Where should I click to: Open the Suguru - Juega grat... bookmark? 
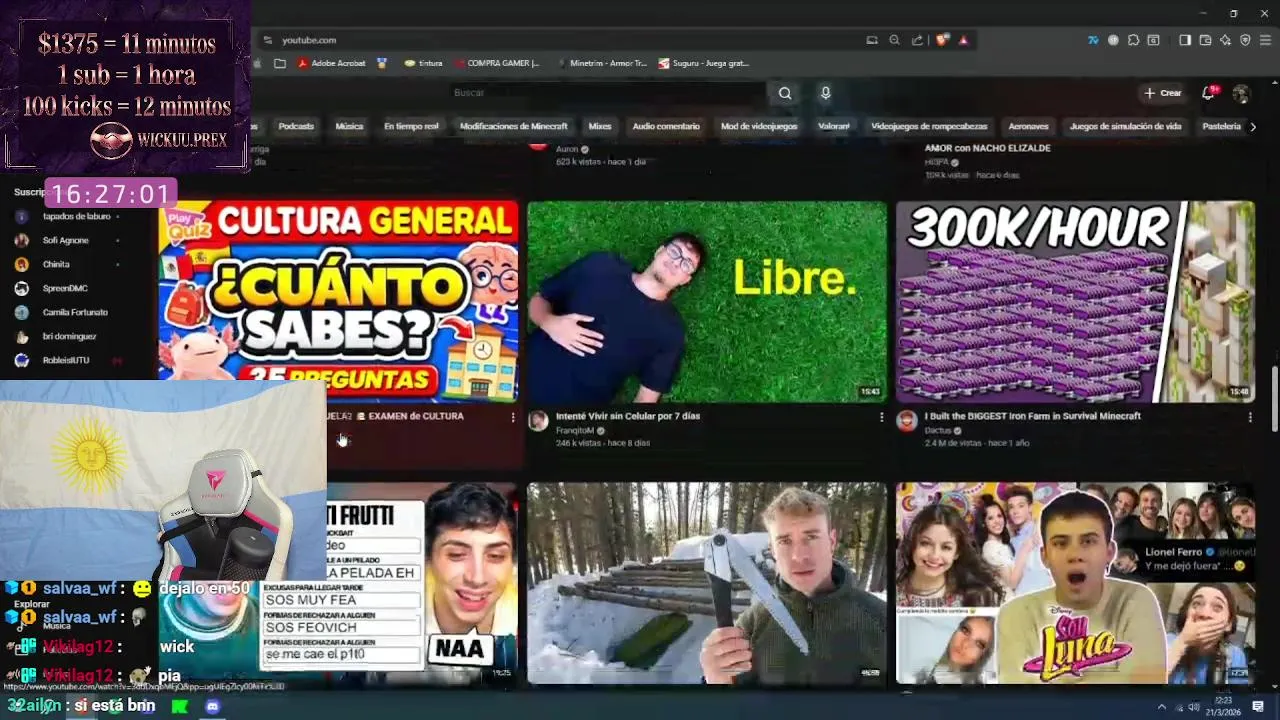(703, 63)
